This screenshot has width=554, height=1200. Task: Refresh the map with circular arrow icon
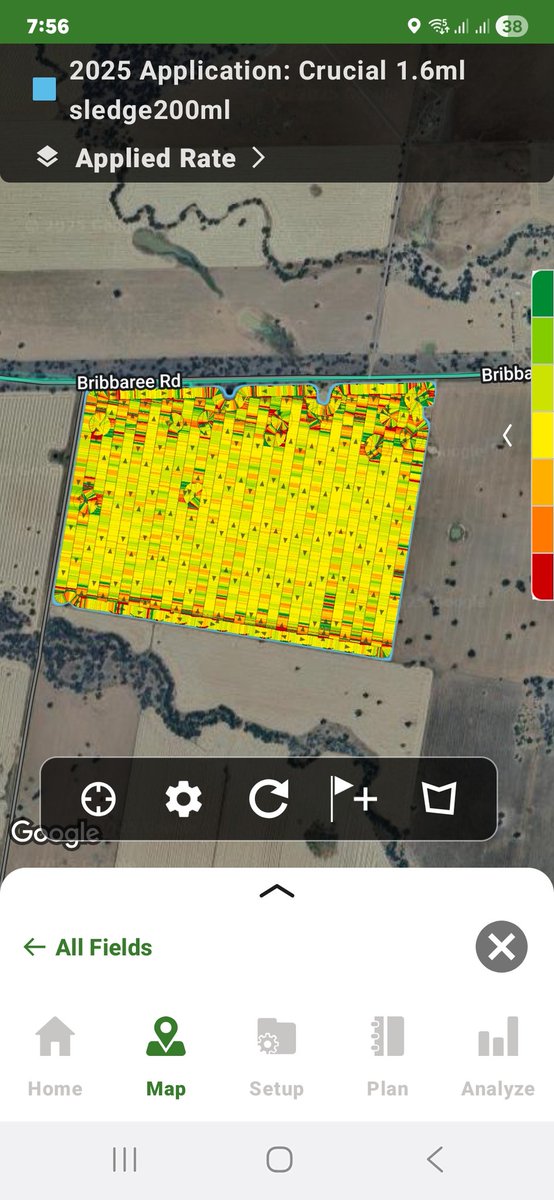pos(269,799)
